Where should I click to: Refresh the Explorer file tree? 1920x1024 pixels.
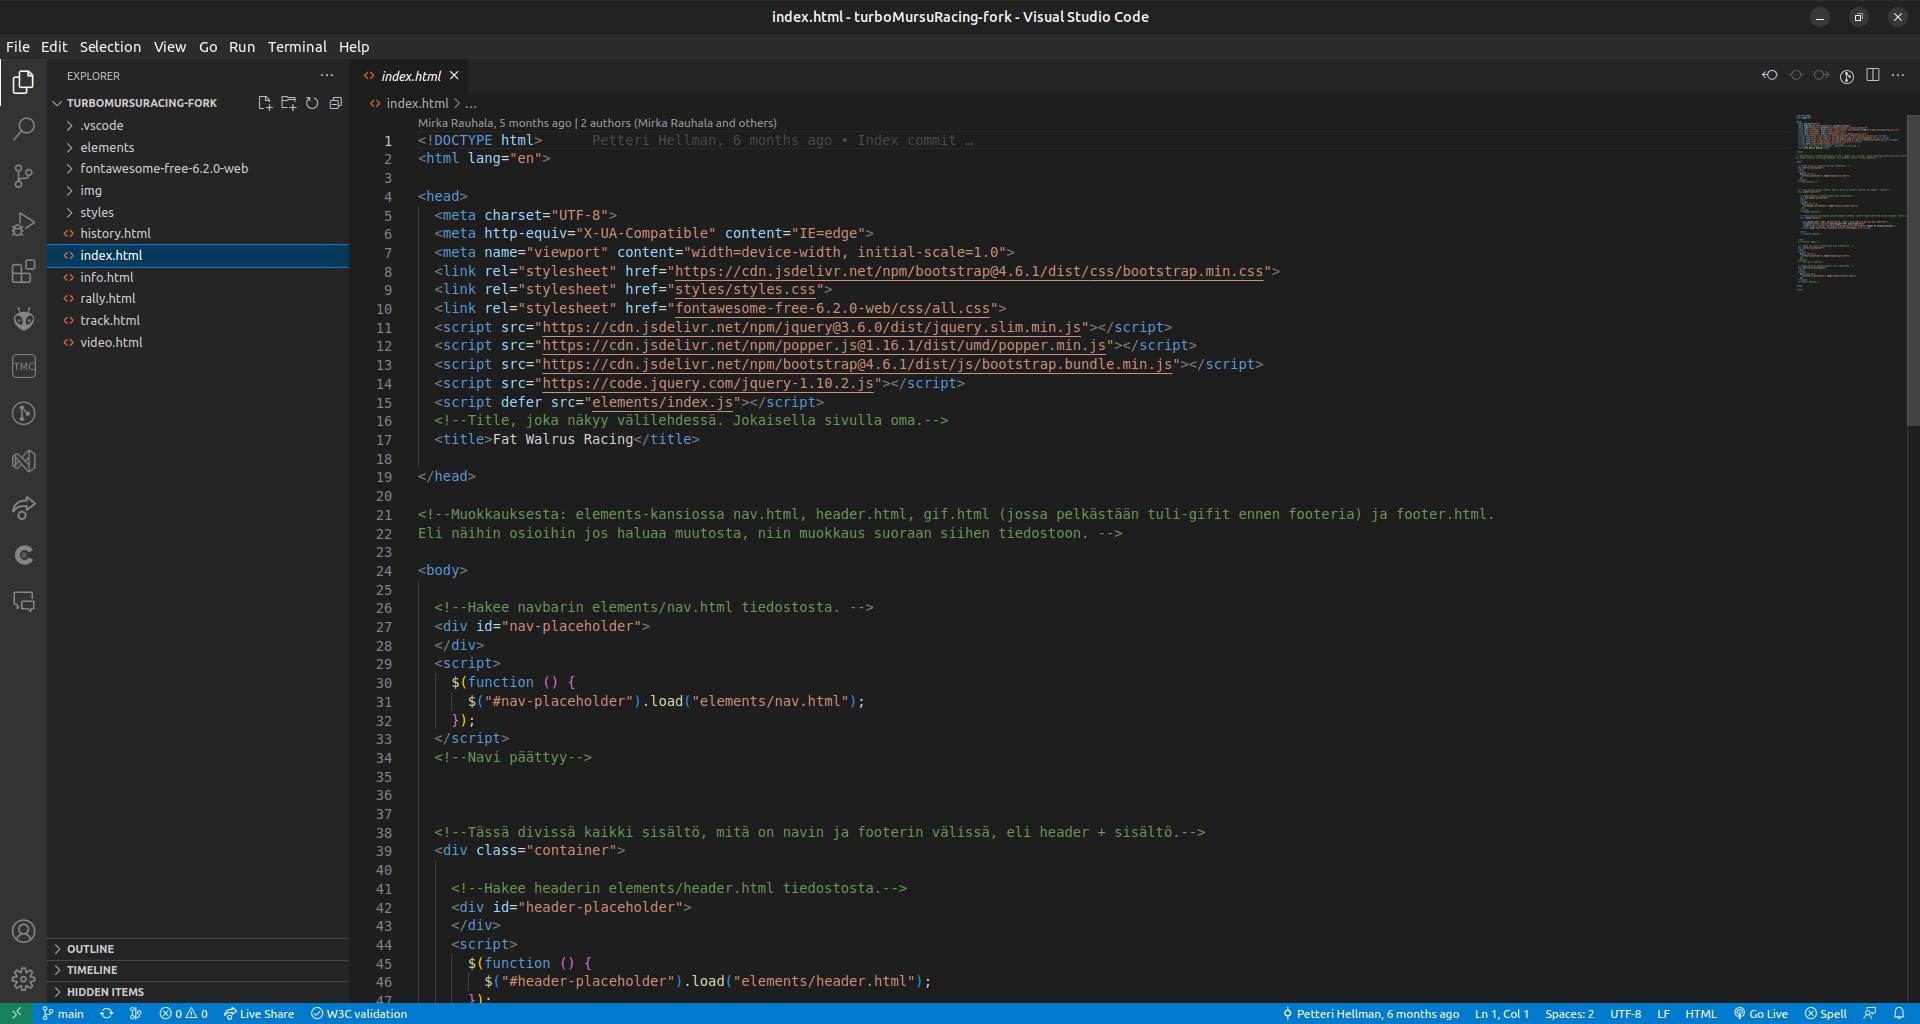pos(312,103)
